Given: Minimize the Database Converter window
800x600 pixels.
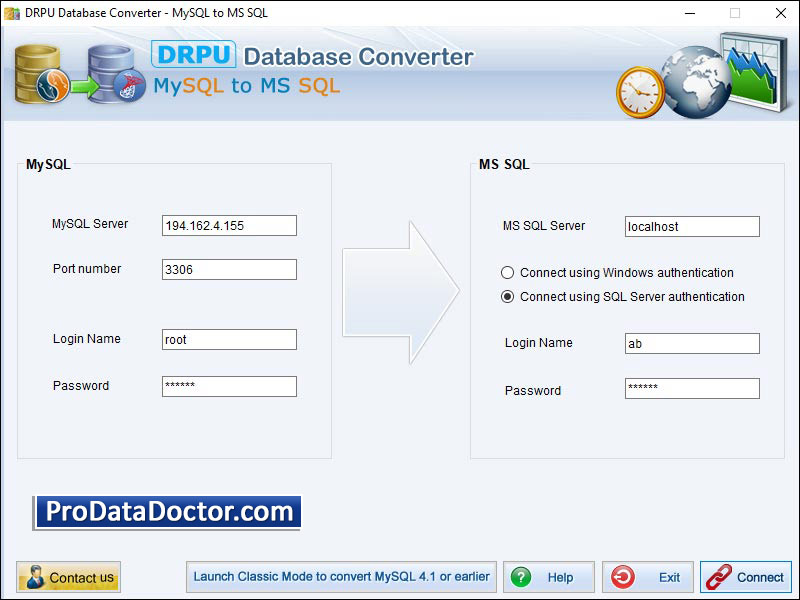Looking at the screenshot, I should (x=690, y=13).
